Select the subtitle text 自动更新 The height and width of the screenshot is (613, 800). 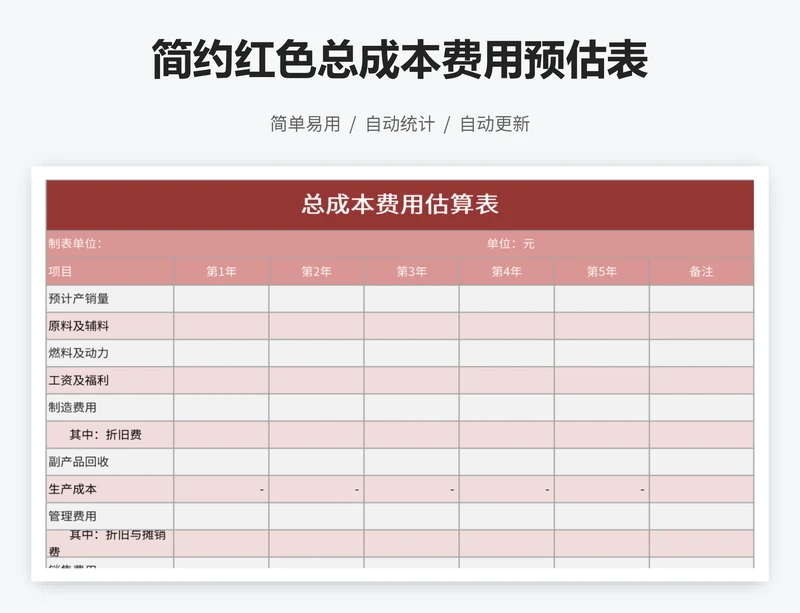coord(495,124)
